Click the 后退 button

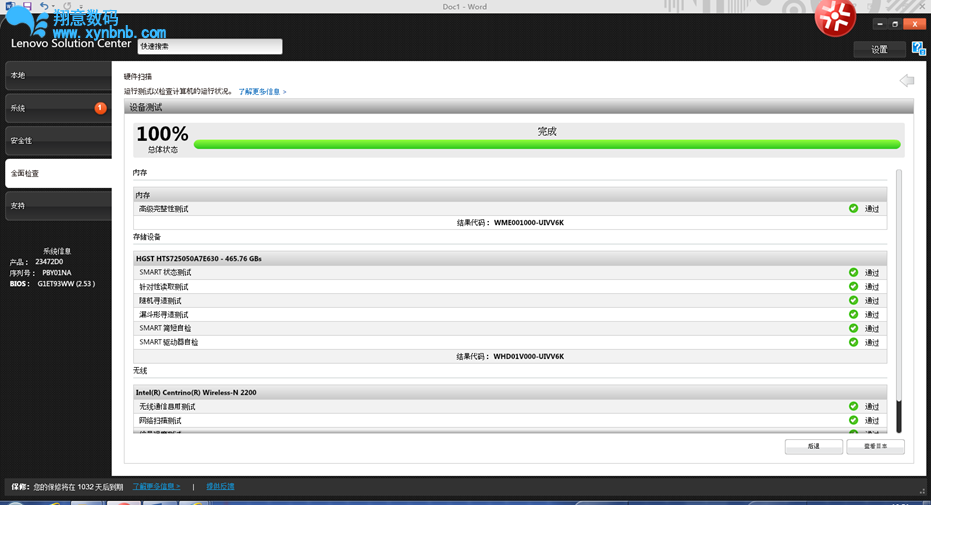coord(814,446)
